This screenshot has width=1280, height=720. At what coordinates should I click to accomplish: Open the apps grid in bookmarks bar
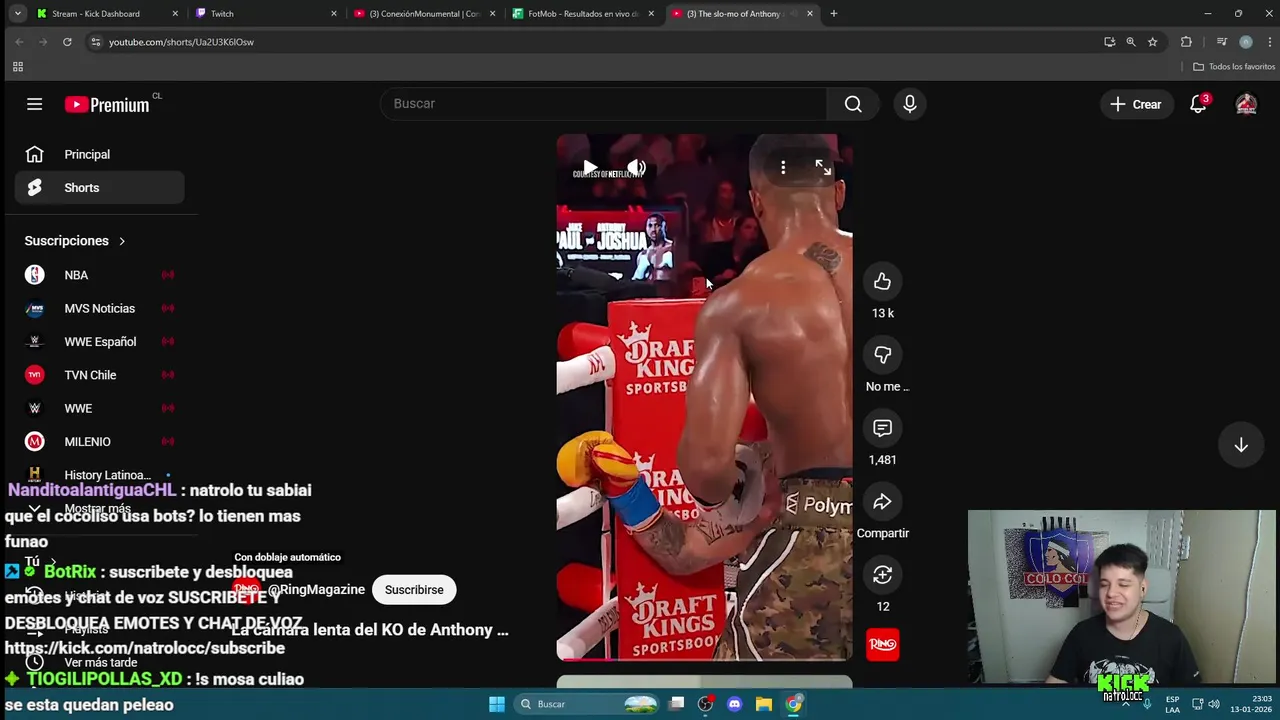tap(17, 67)
